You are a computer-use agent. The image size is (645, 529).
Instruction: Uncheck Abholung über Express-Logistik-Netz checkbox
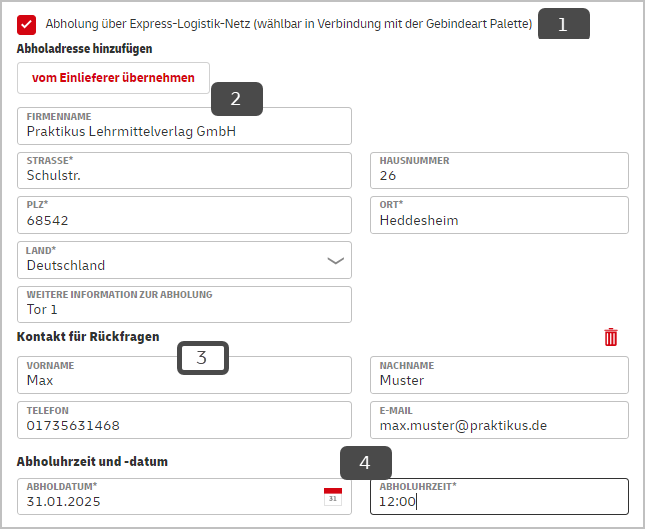tap(26, 25)
